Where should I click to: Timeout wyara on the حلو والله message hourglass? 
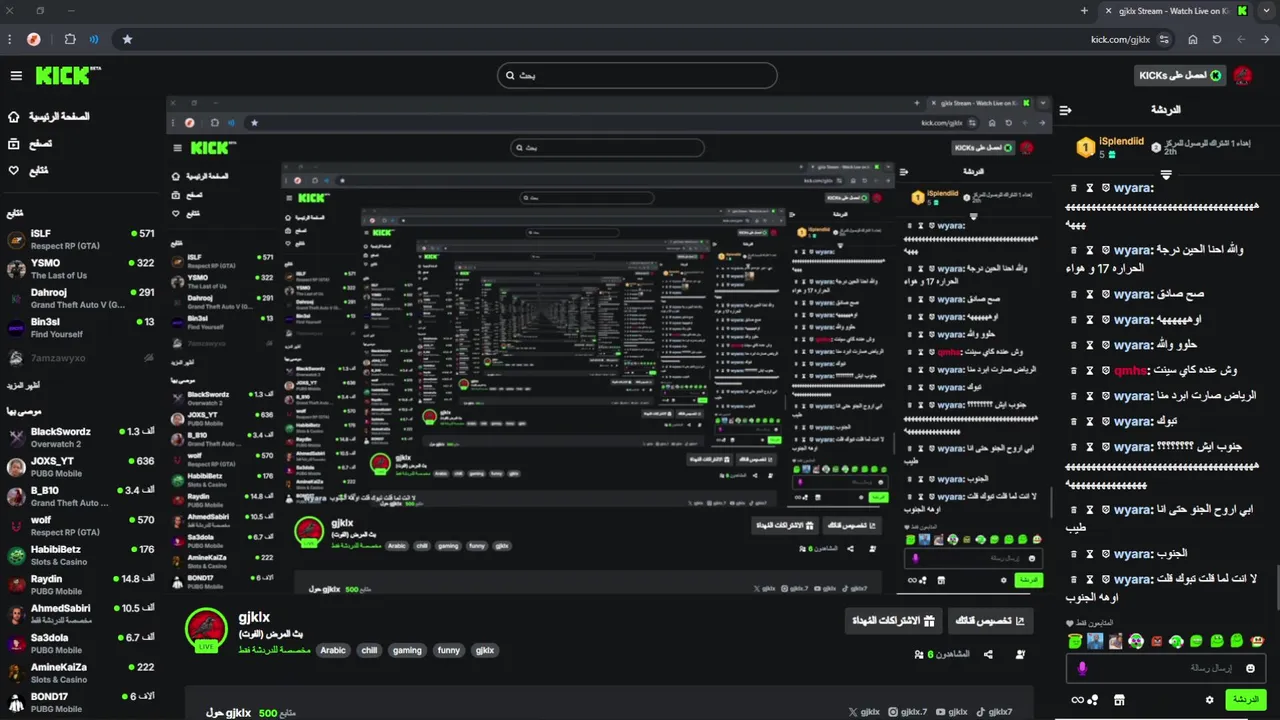1089,345
